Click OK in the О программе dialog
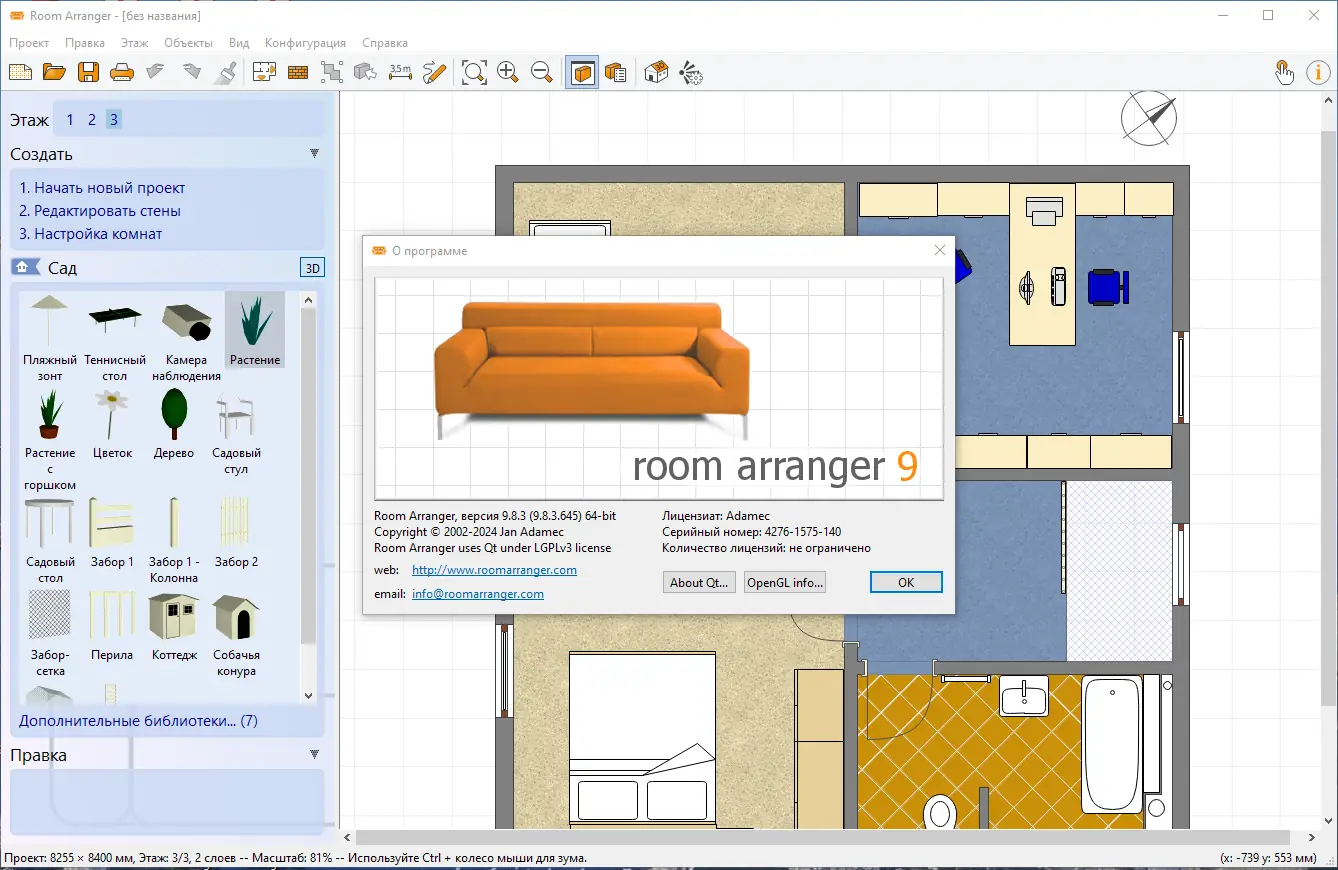This screenshot has width=1338, height=870. (x=906, y=582)
